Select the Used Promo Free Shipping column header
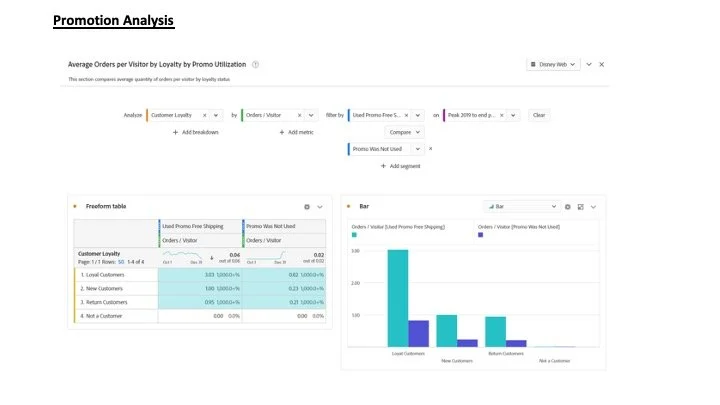 point(200,226)
